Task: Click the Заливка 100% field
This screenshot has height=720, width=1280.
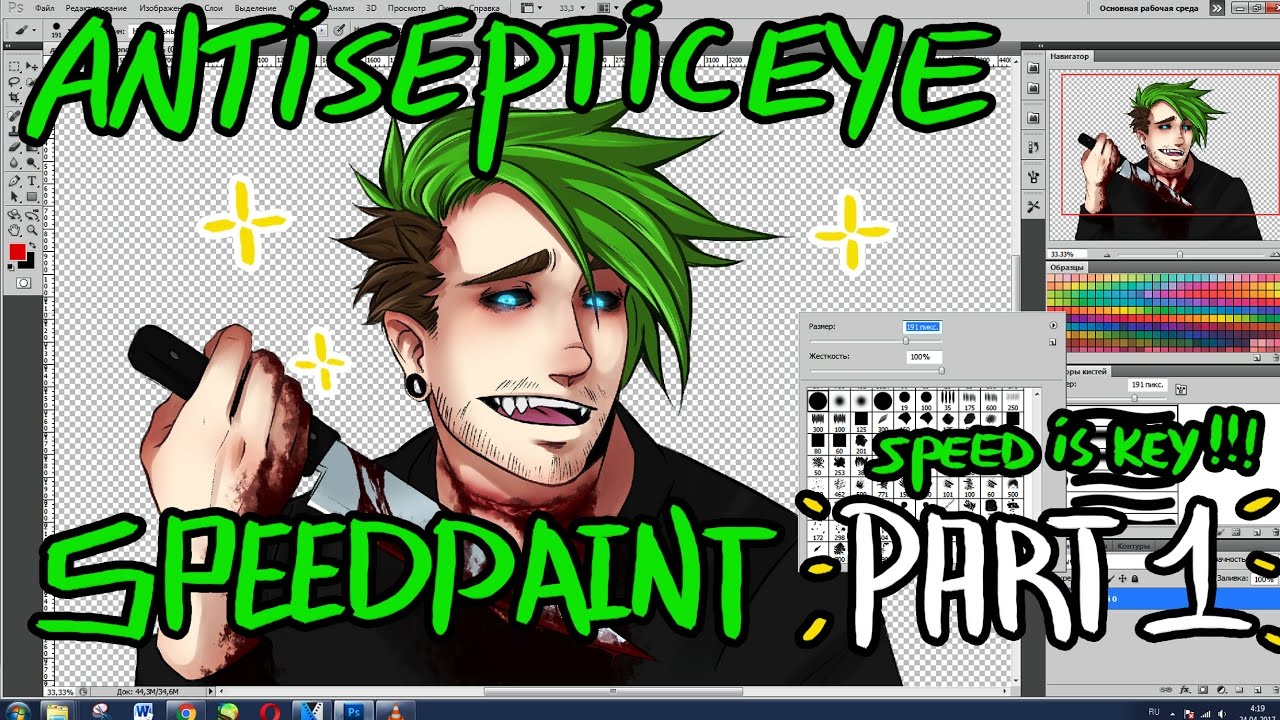Action: pyautogui.click(x=1264, y=580)
